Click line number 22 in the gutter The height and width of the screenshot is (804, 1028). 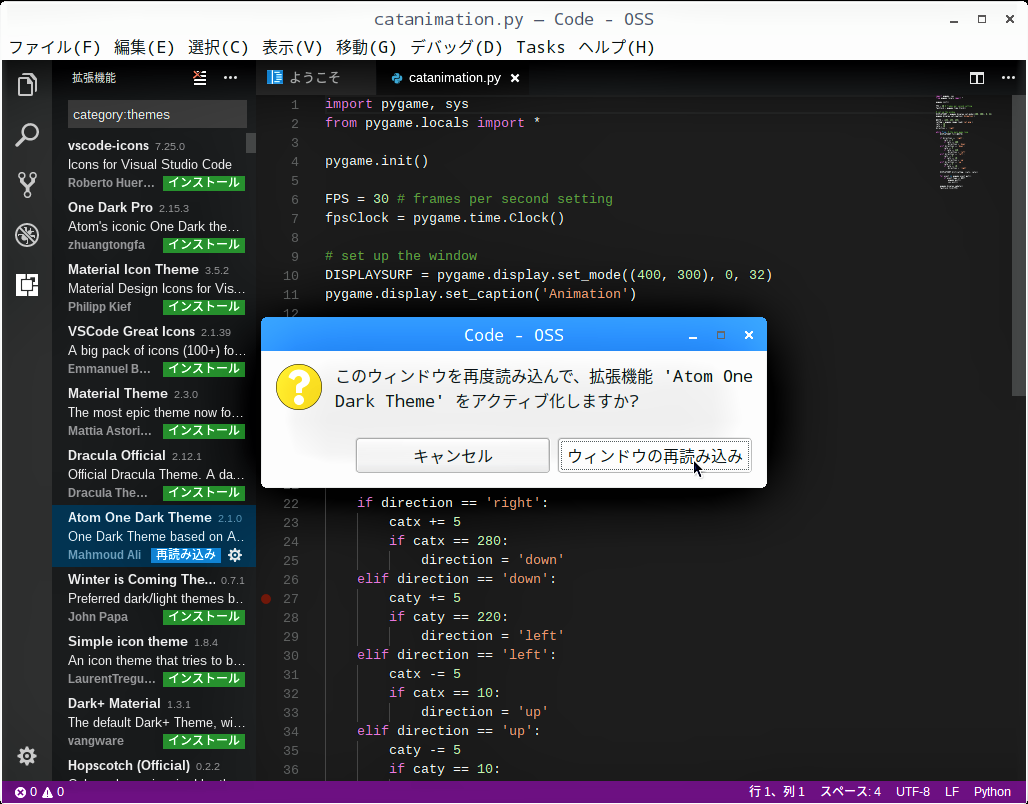tap(290, 504)
